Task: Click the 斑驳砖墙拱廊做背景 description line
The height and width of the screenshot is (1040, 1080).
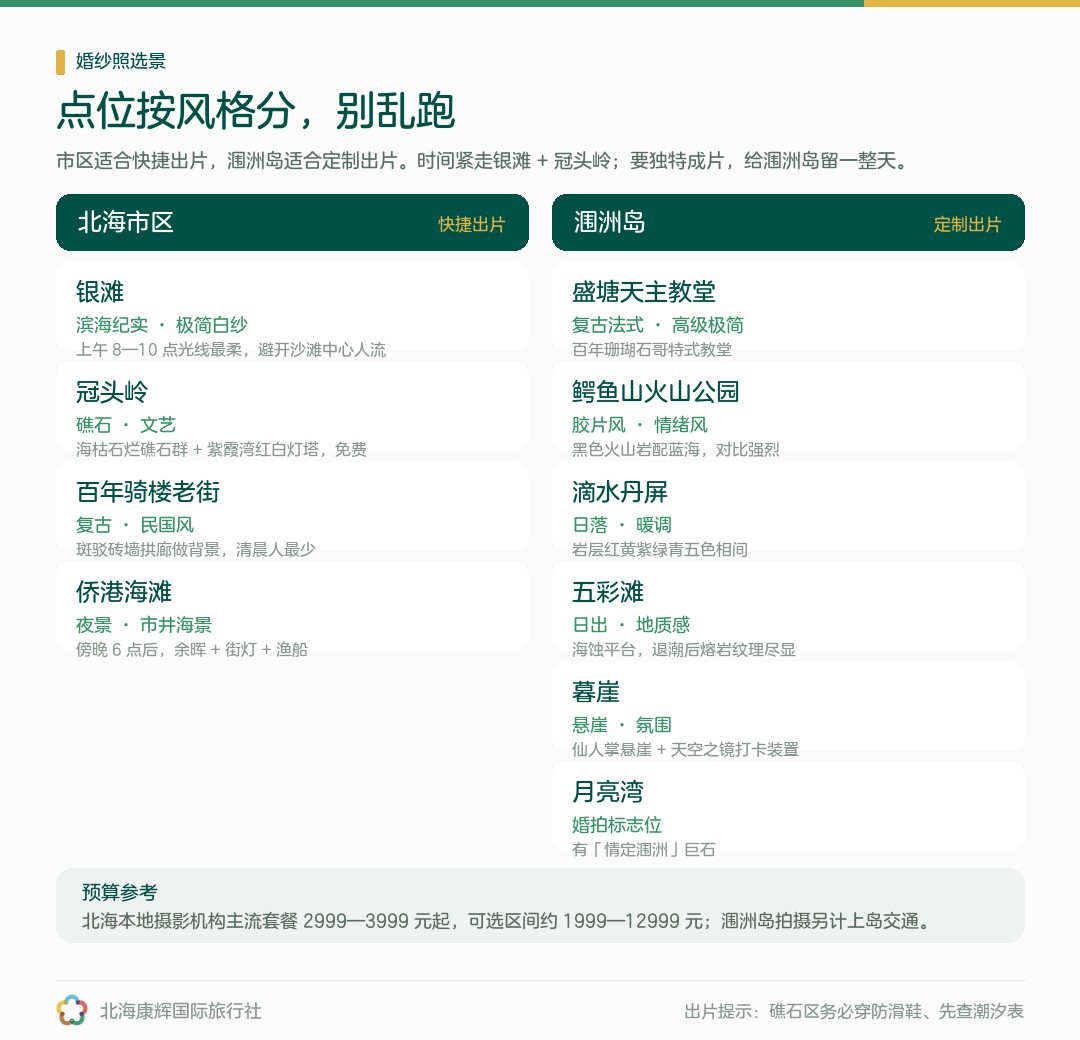Action: [x=196, y=550]
